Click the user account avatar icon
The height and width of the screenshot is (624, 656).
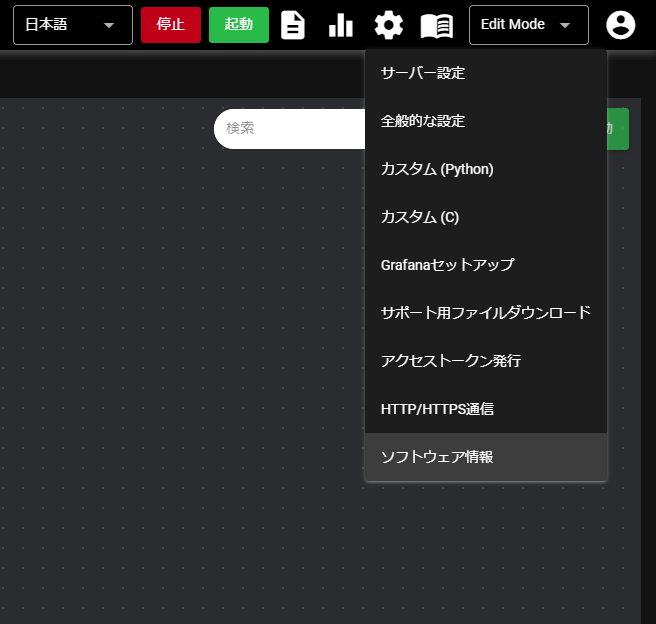pos(621,25)
